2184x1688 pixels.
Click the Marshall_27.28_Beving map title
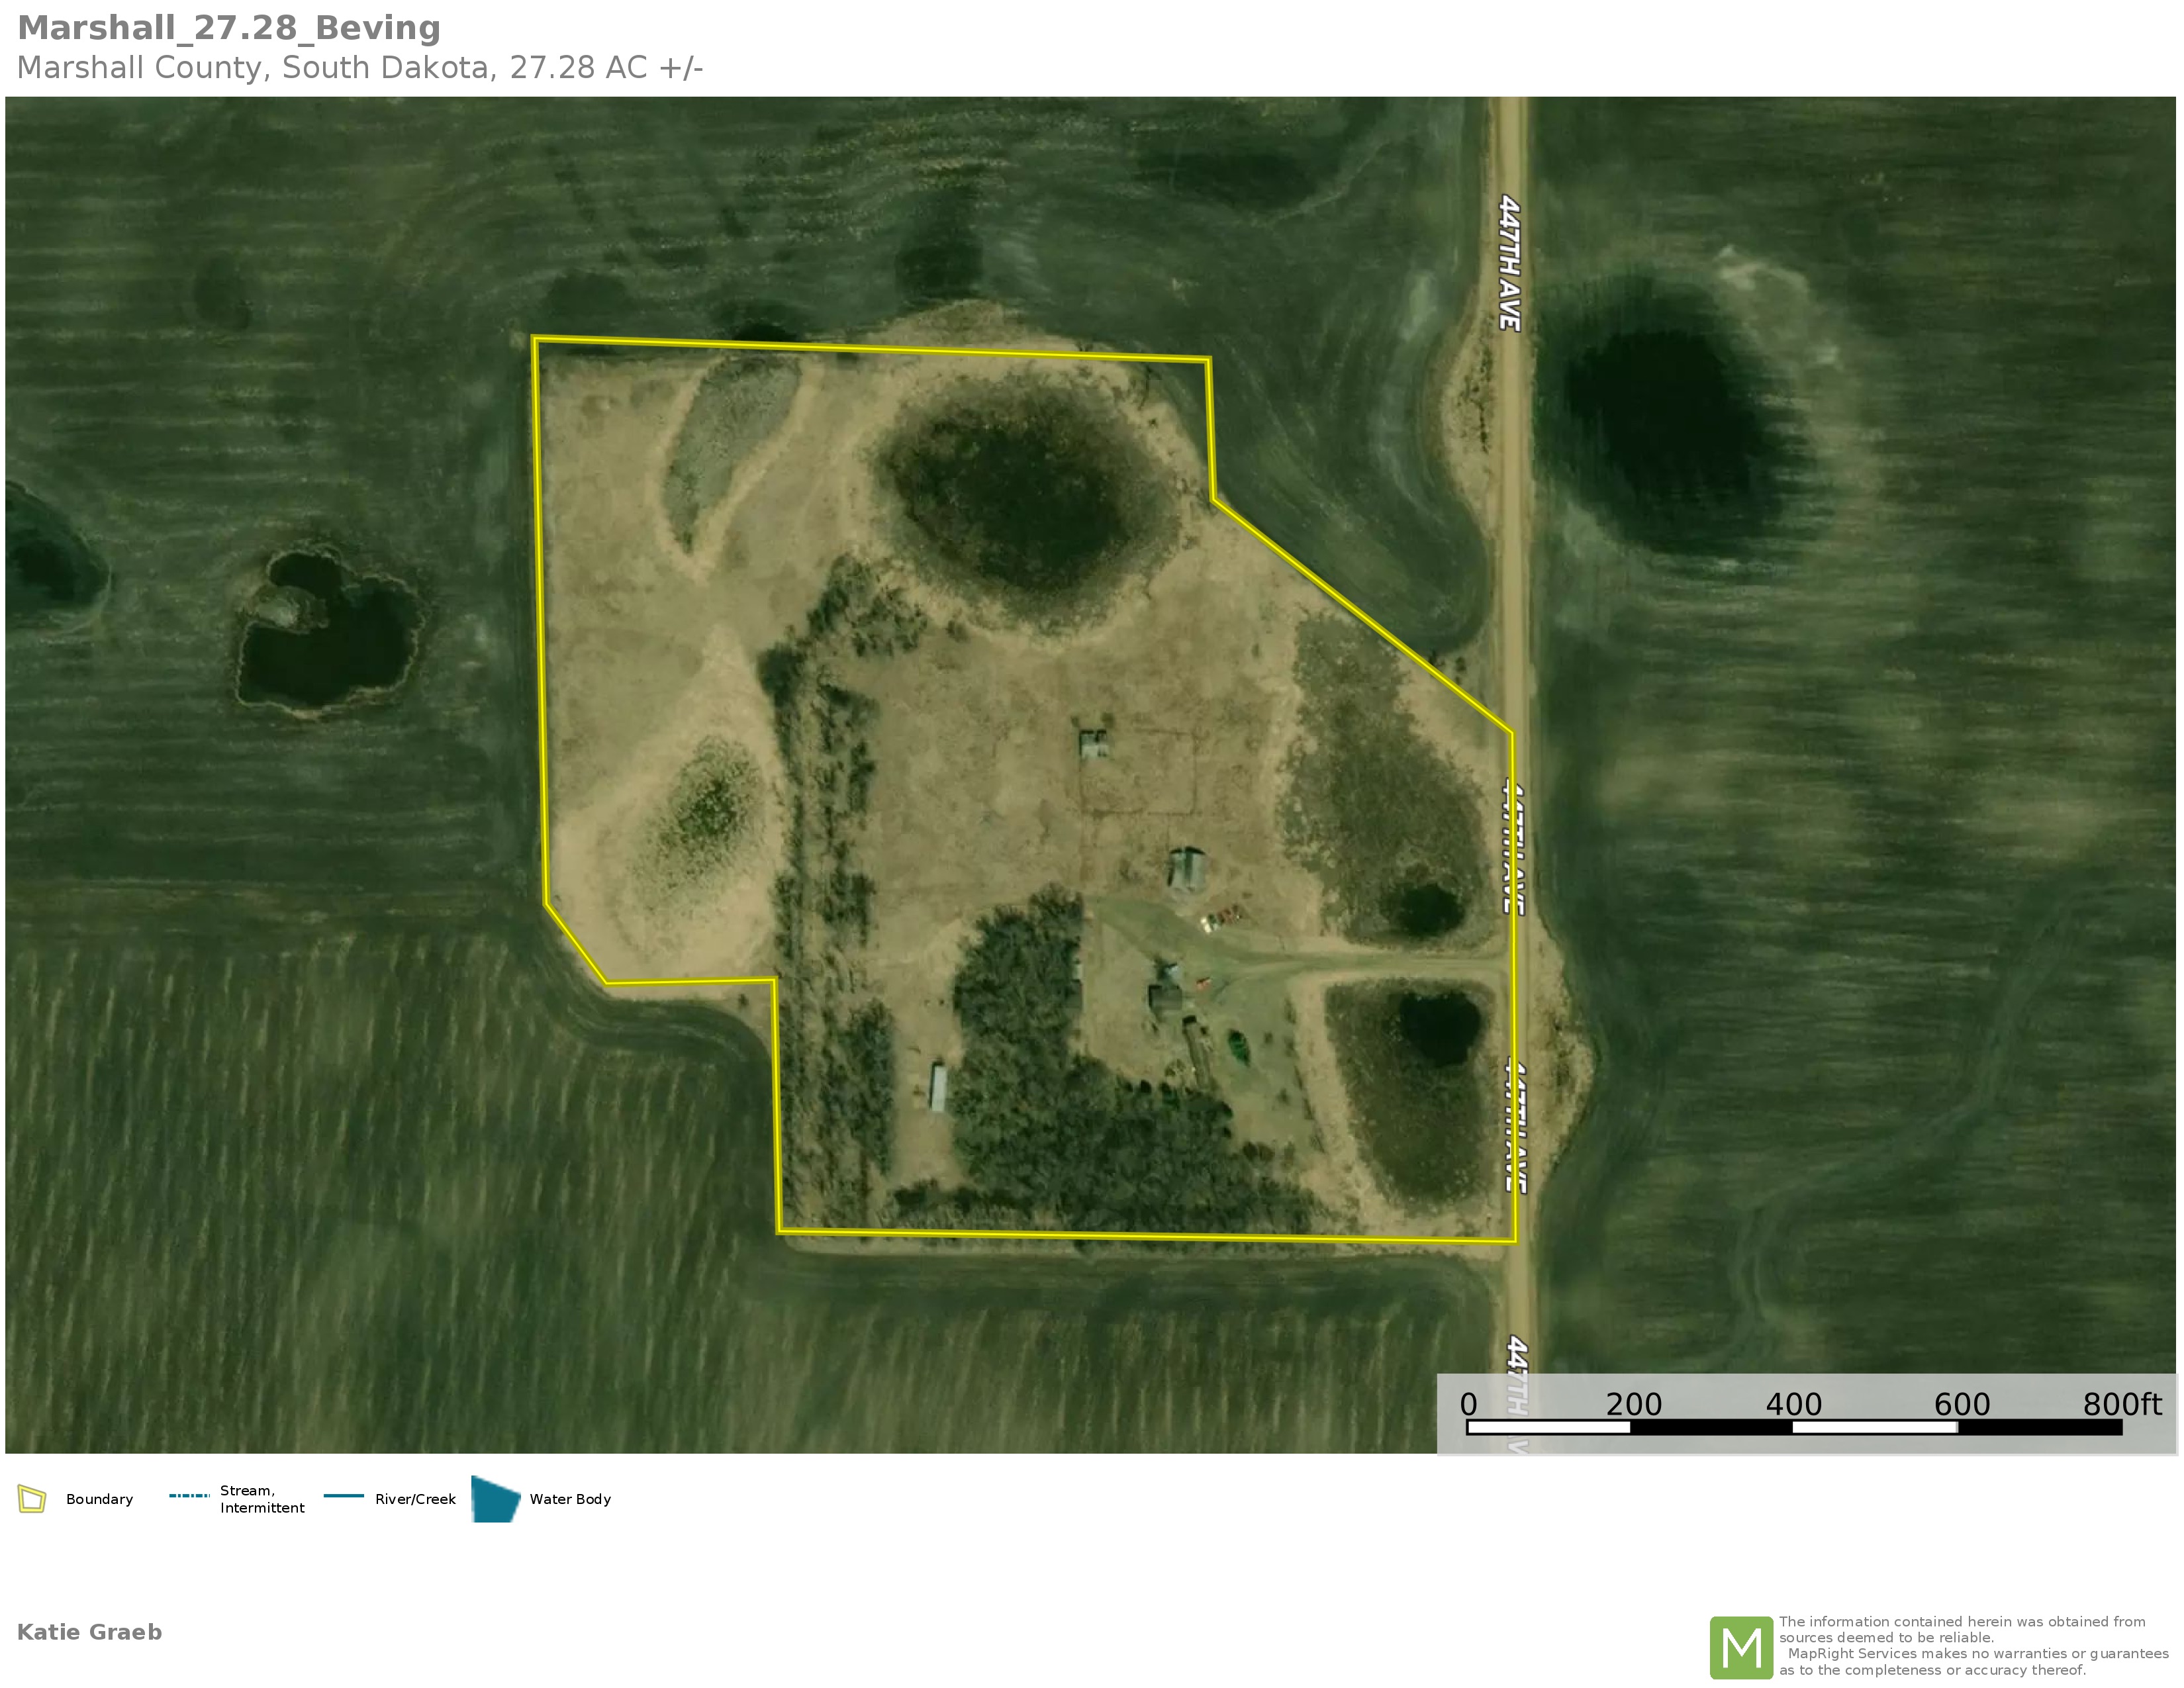[x=229, y=28]
